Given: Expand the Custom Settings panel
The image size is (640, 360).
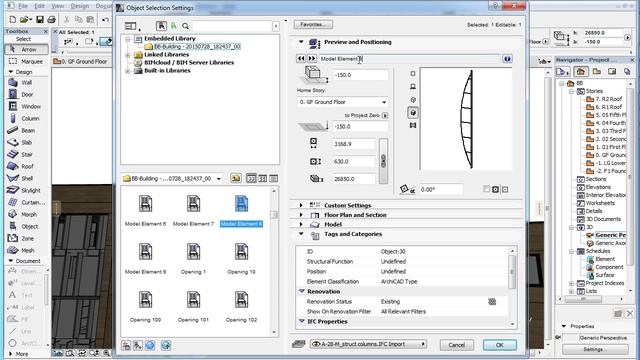Looking at the screenshot, I should point(301,205).
